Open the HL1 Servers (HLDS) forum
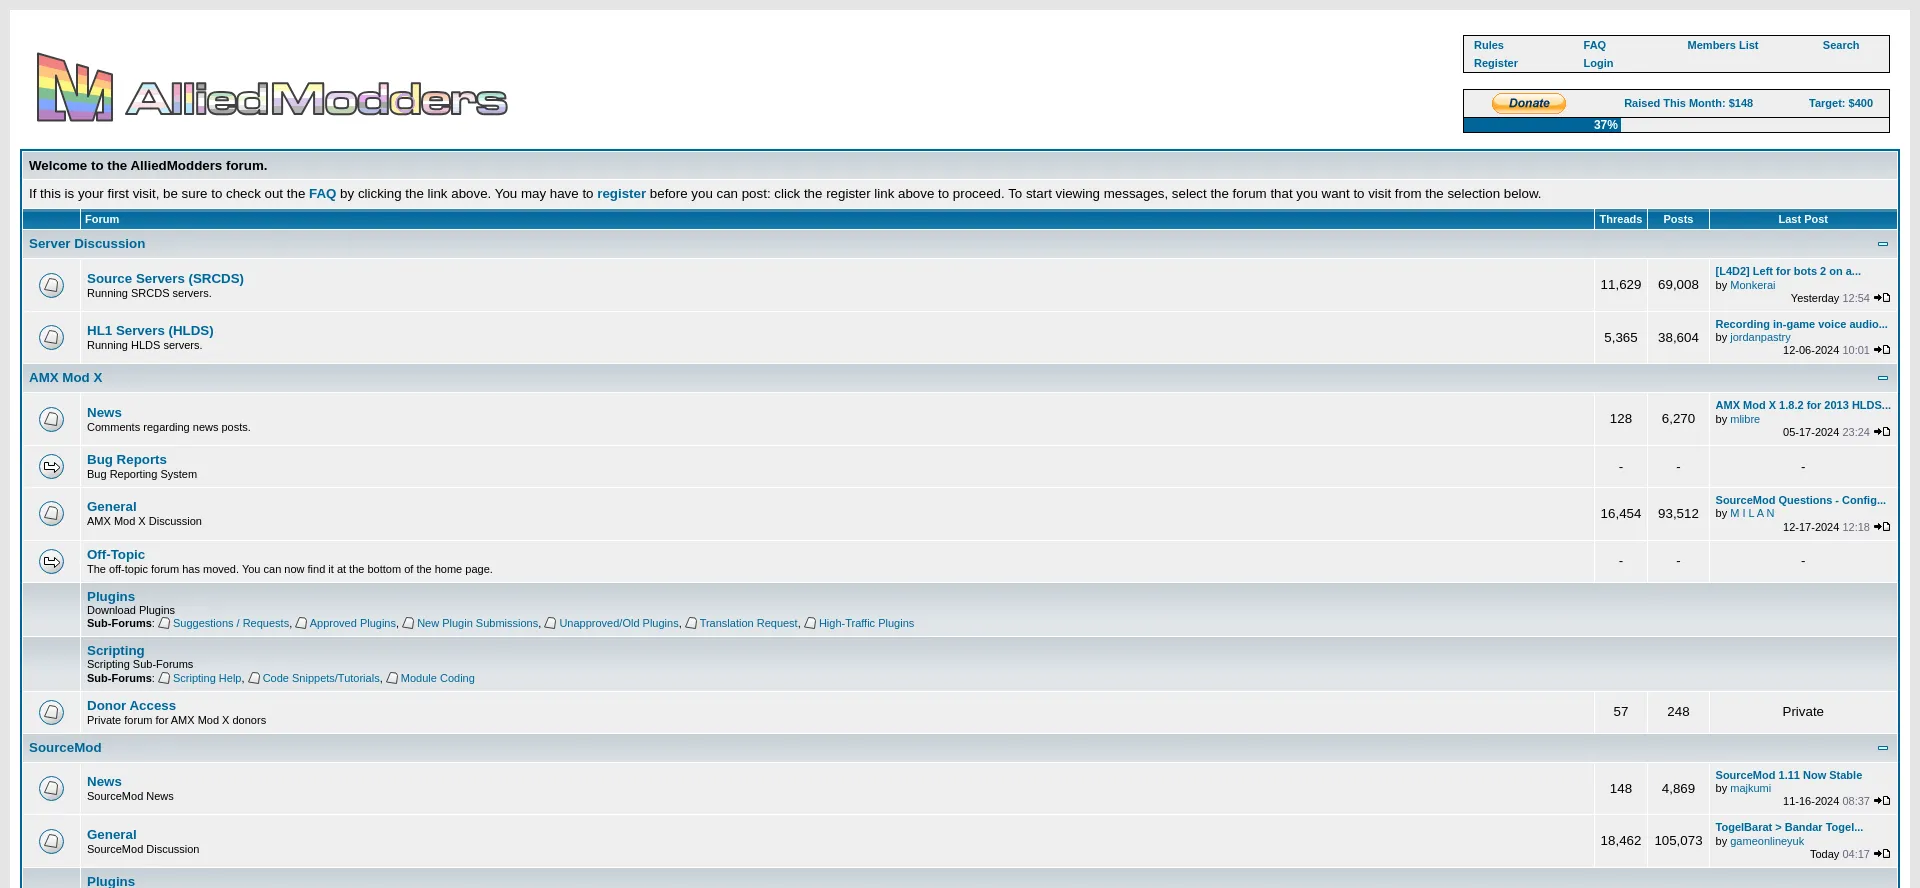1920x888 pixels. coord(150,330)
